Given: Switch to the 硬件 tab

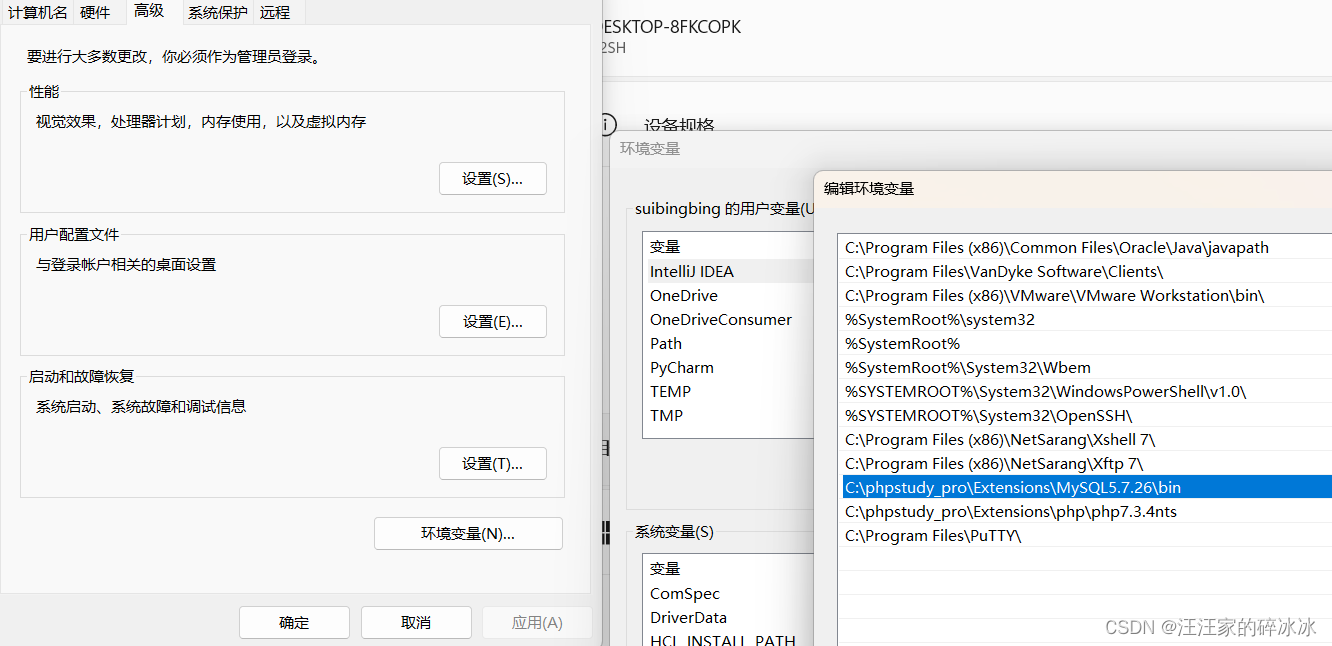Looking at the screenshot, I should pyautogui.click(x=96, y=12).
